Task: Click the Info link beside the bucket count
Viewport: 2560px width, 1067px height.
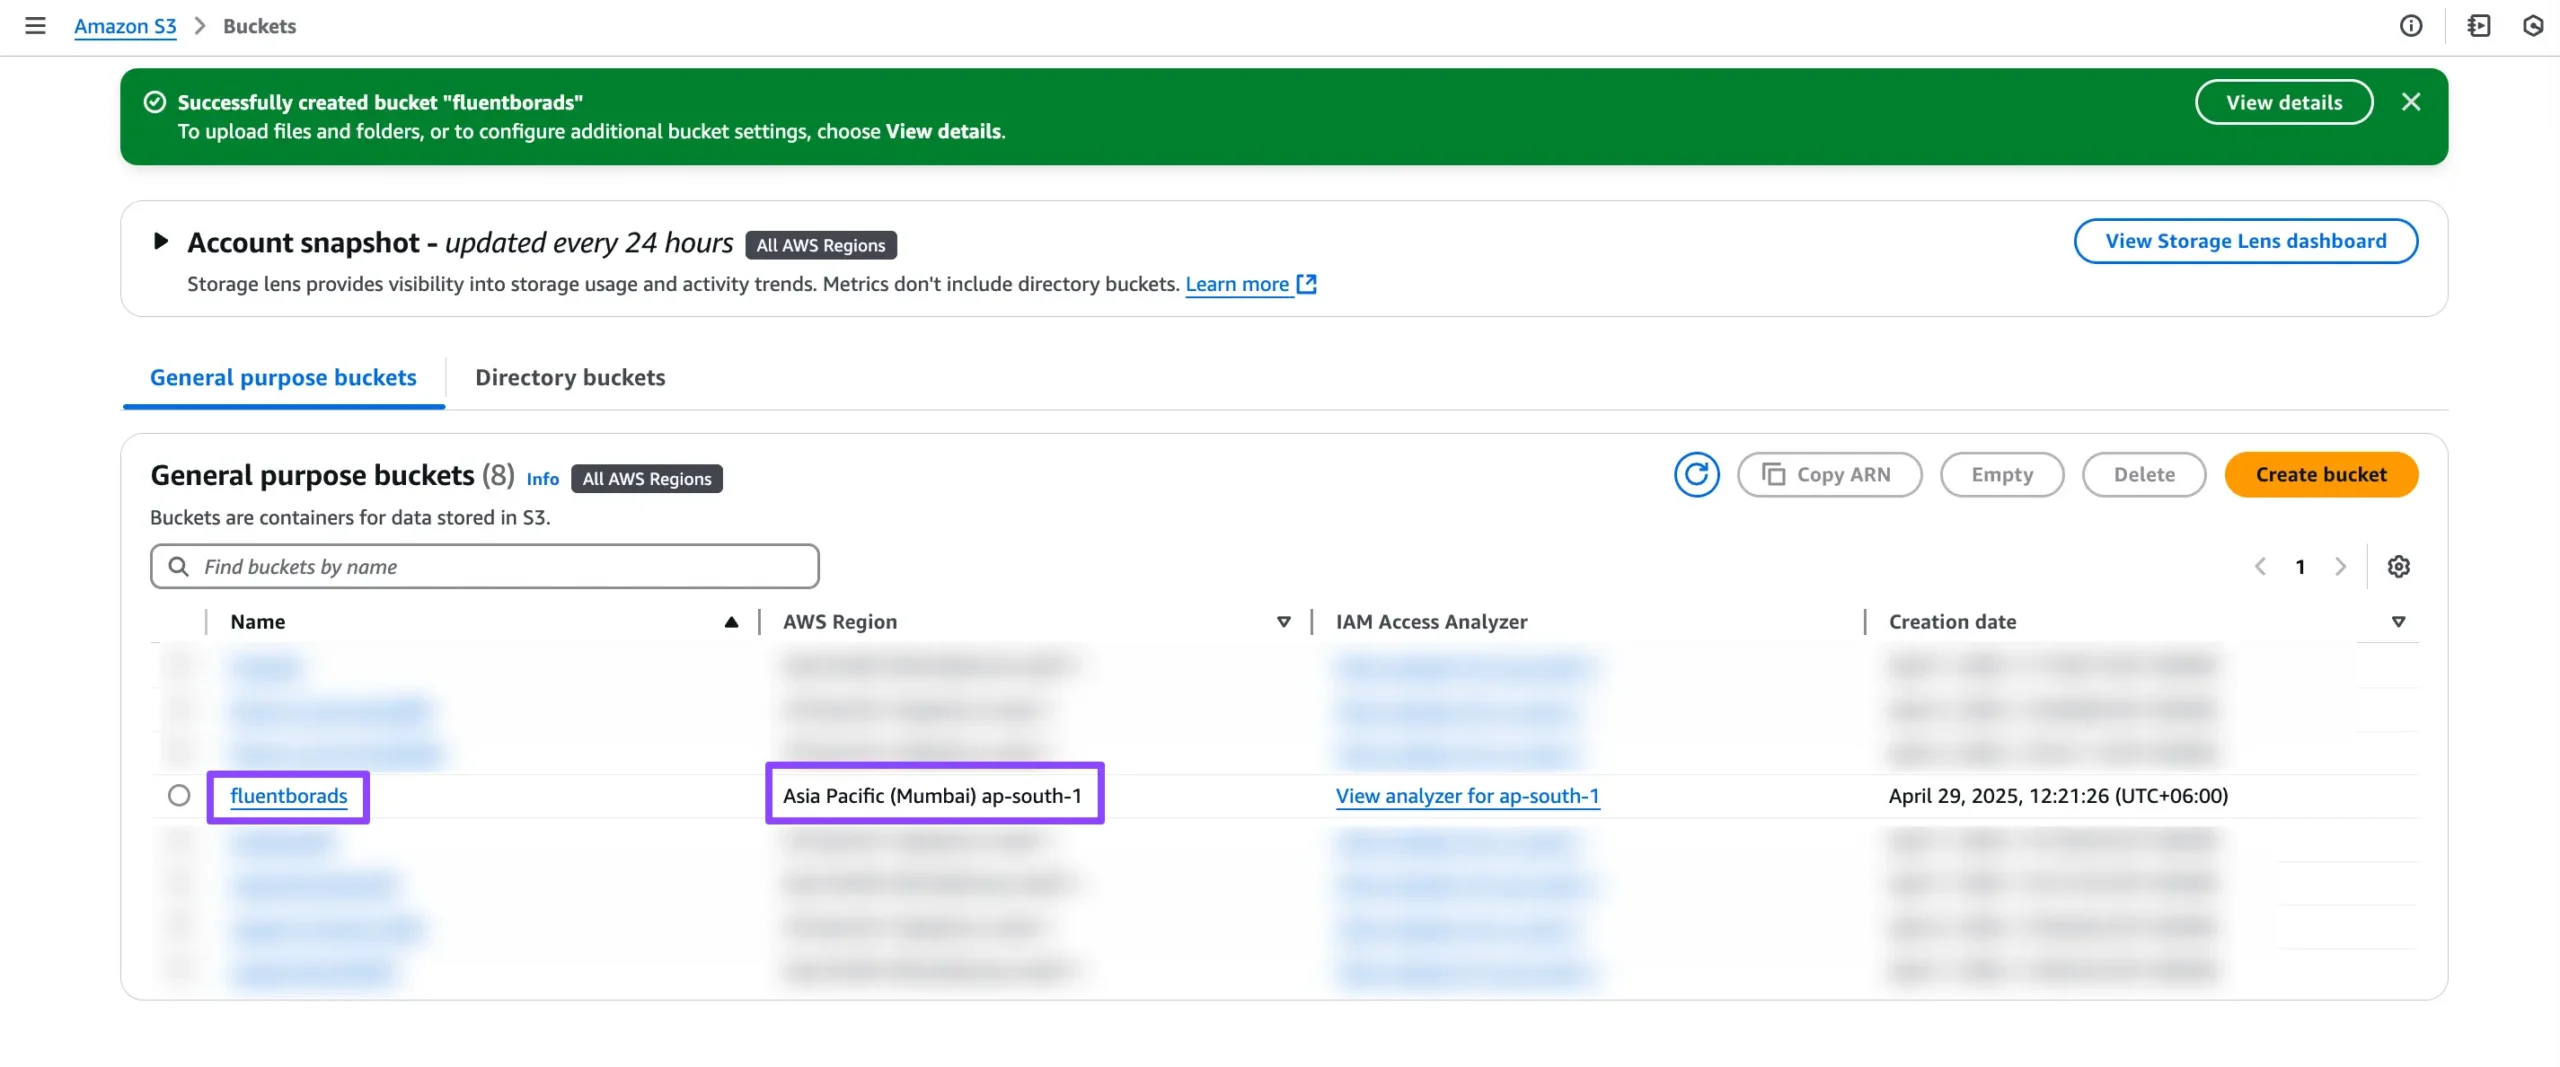Action: pos(543,479)
